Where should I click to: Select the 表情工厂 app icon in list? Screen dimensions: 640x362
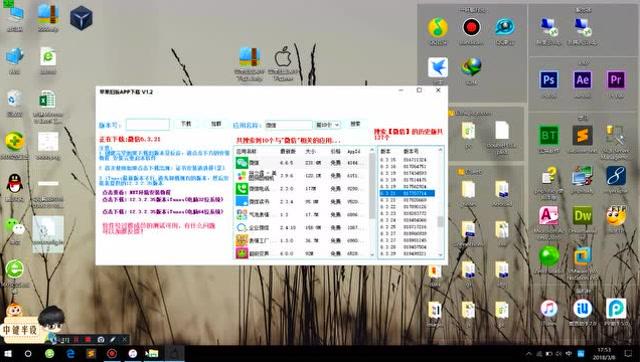242,240
